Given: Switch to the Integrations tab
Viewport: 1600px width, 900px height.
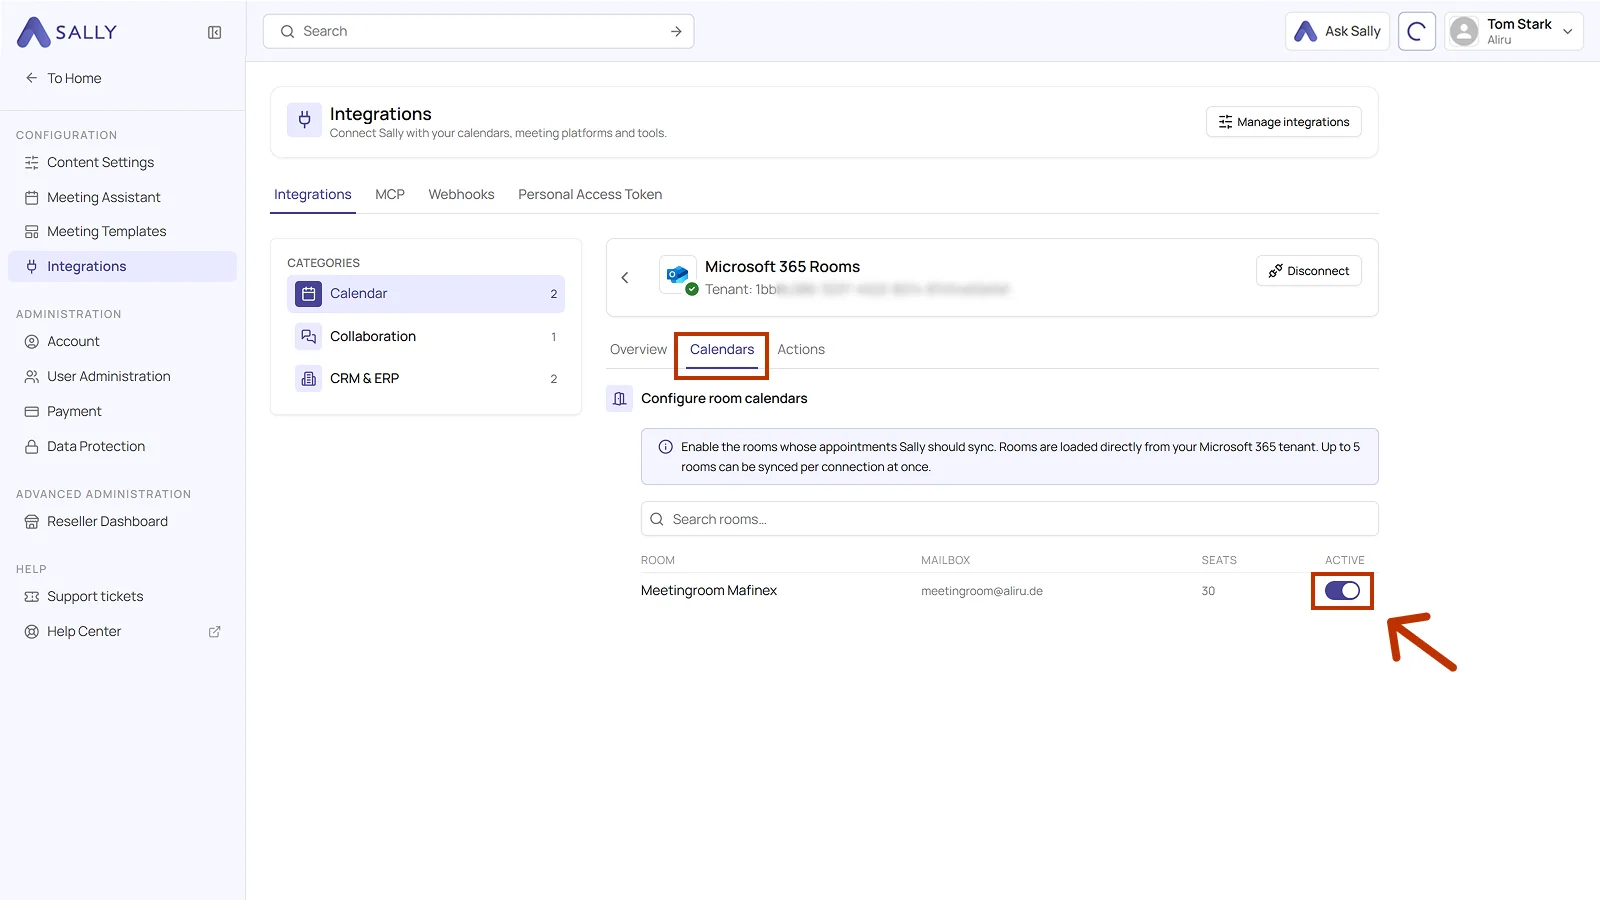Looking at the screenshot, I should coord(313,194).
